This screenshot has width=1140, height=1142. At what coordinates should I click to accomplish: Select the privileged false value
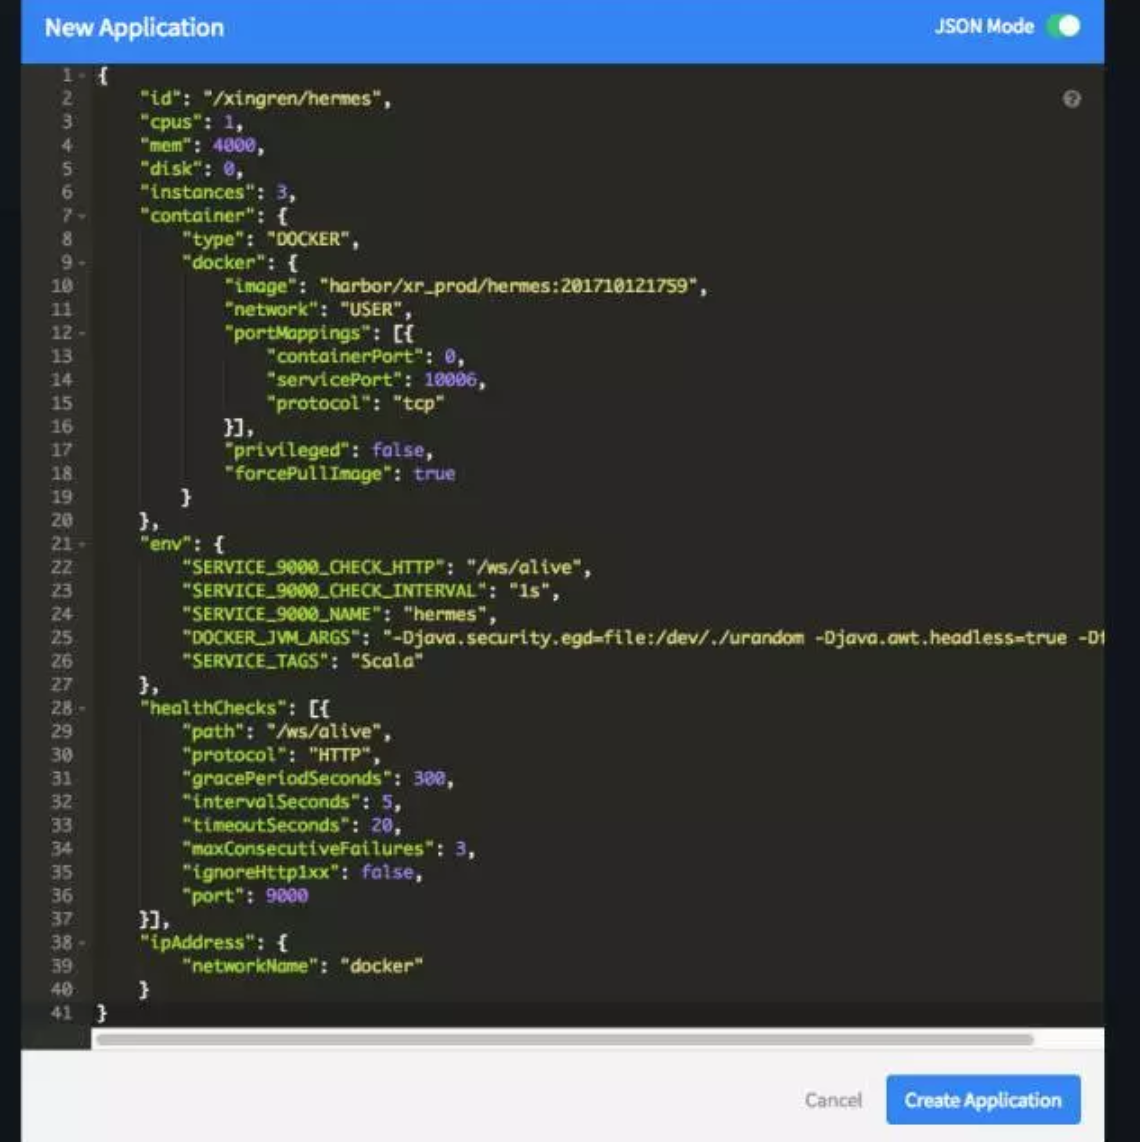click(x=398, y=450)
